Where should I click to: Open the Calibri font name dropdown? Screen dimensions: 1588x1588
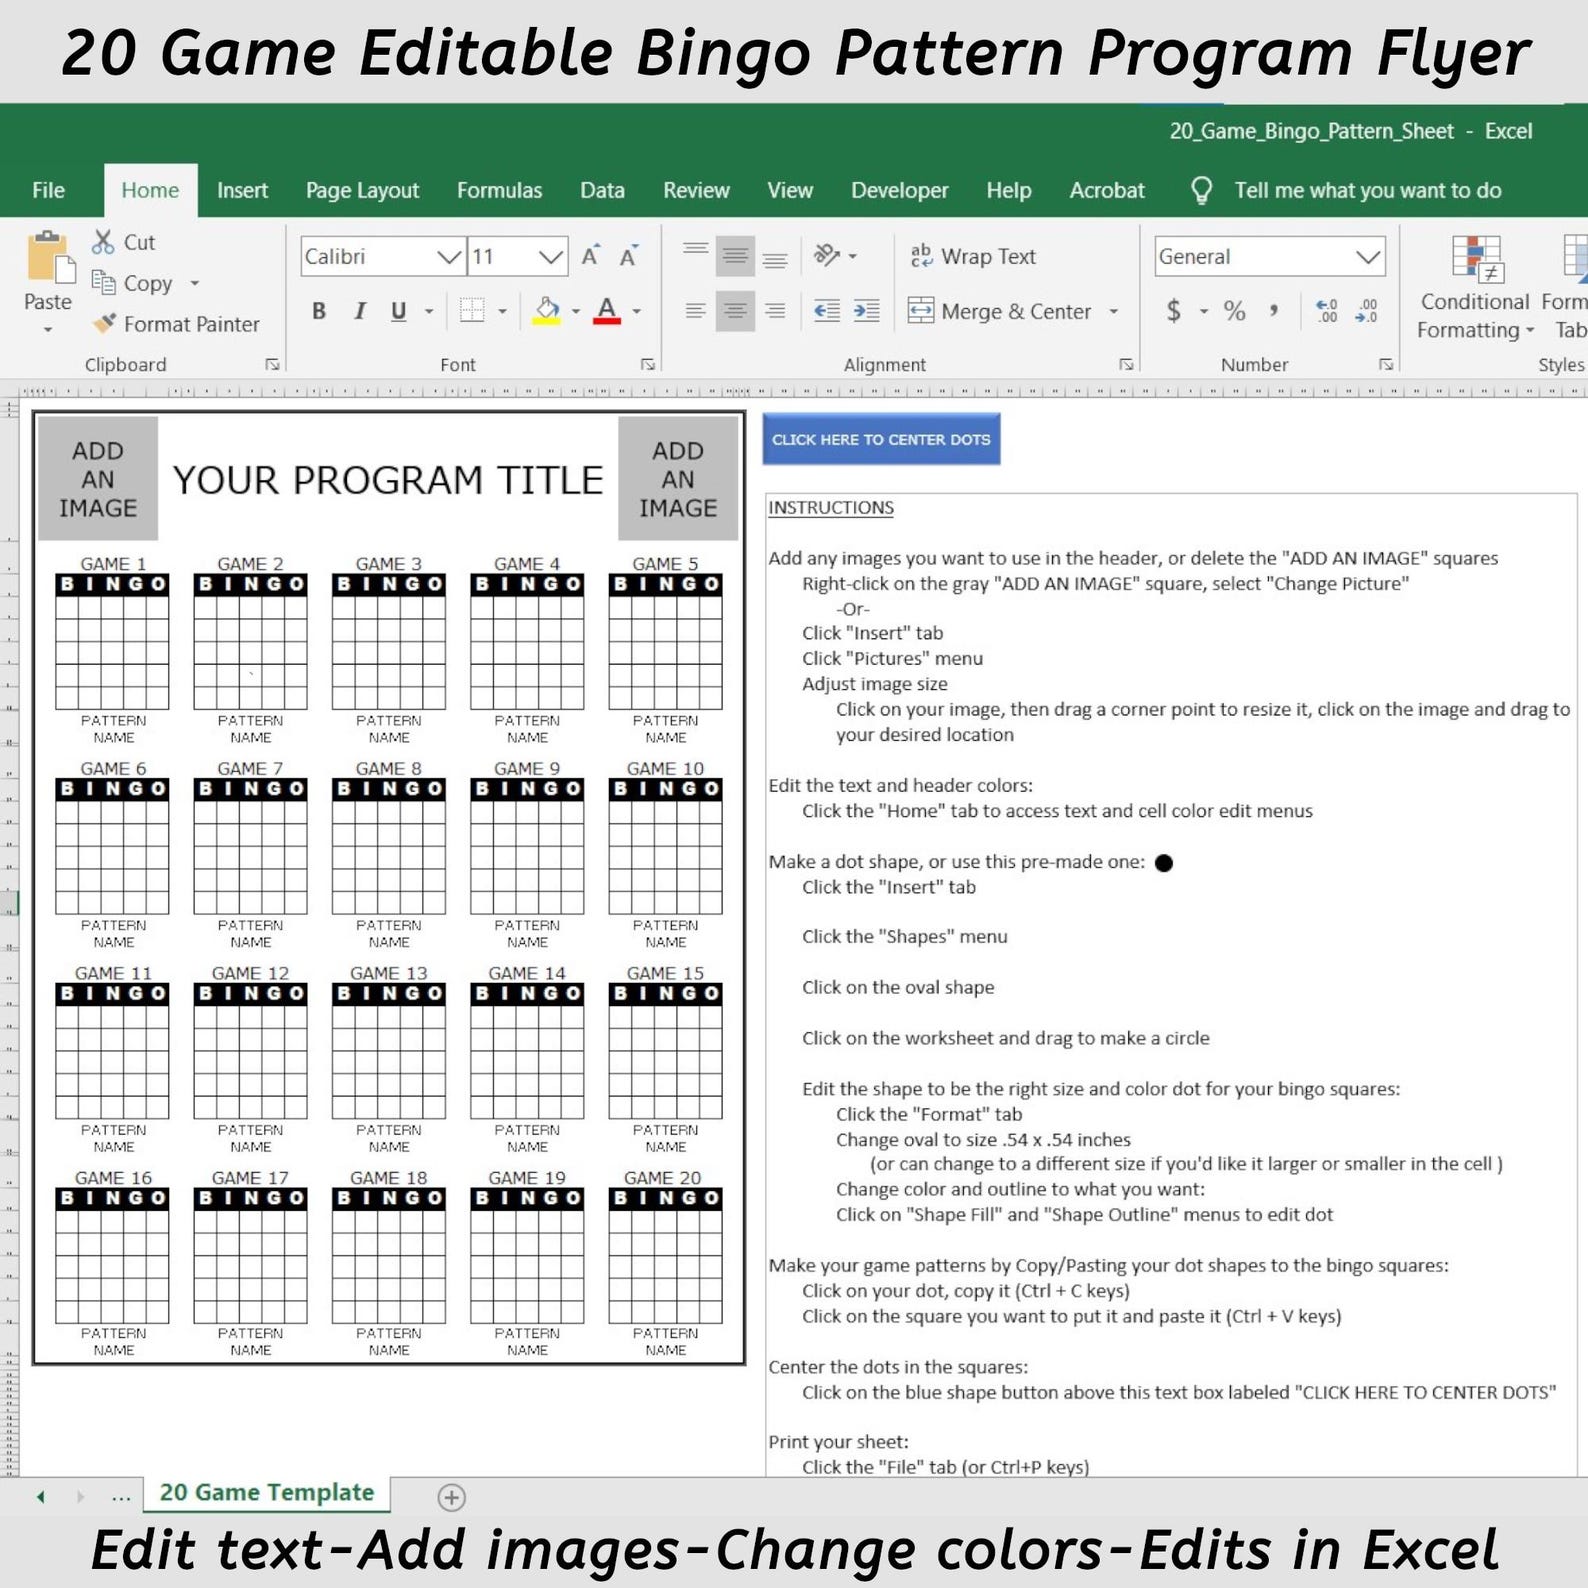[x=450, y=257]
